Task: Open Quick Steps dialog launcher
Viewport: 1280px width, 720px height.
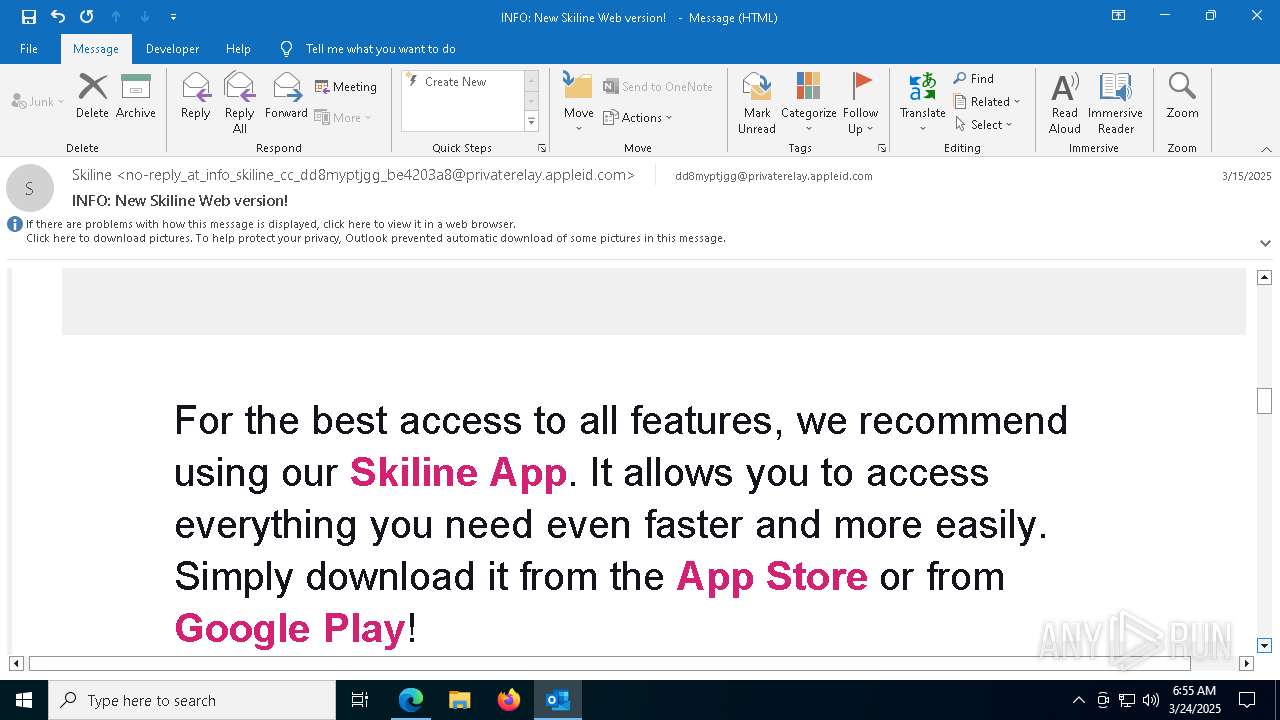Action: point(542,148)
